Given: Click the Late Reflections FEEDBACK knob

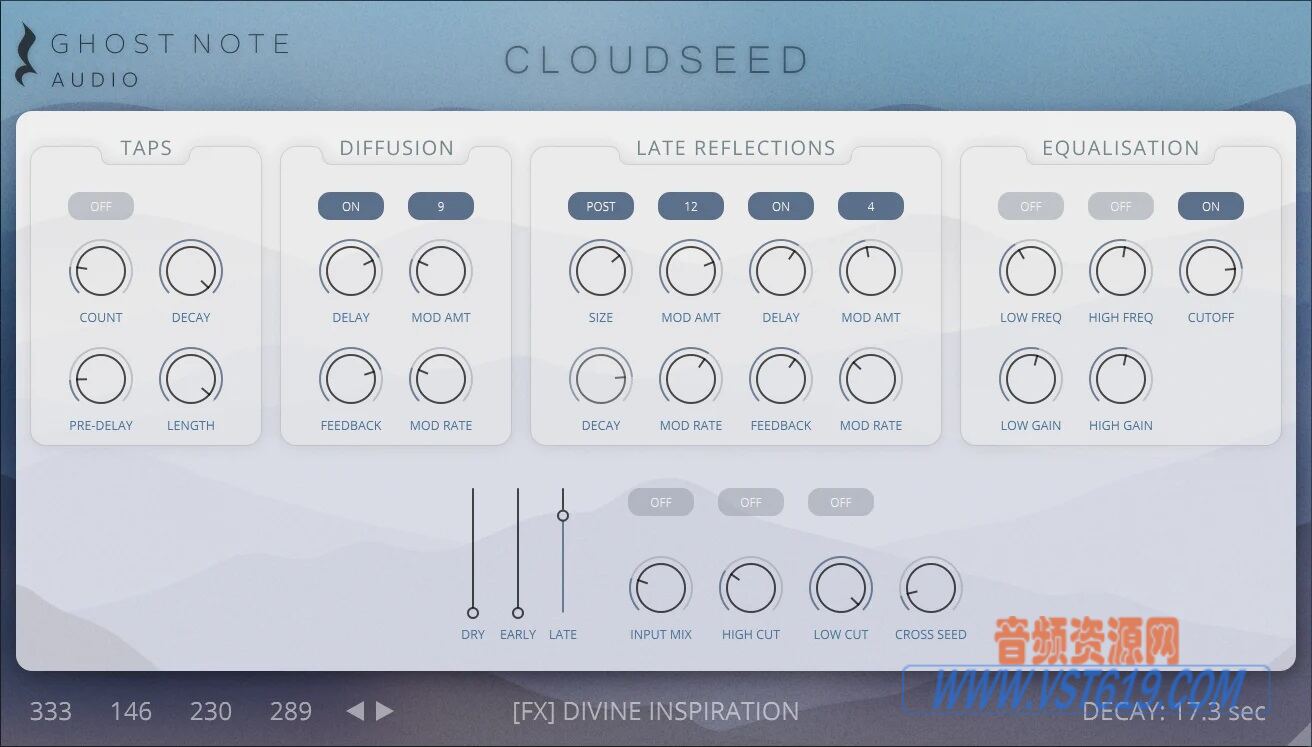Looking at the screenshot, I should [781, 379].
